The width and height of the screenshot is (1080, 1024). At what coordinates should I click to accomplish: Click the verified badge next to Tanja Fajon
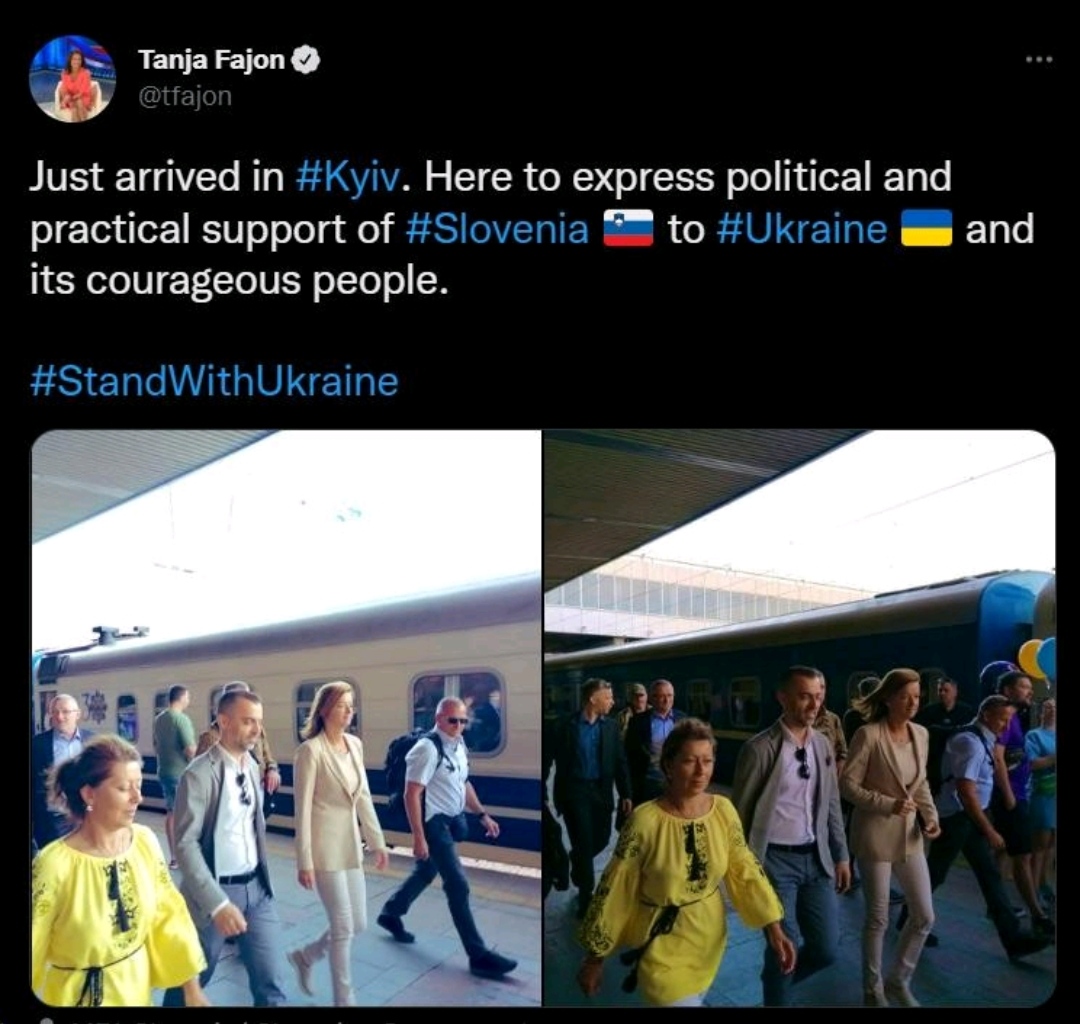click(x=306, y=60)
